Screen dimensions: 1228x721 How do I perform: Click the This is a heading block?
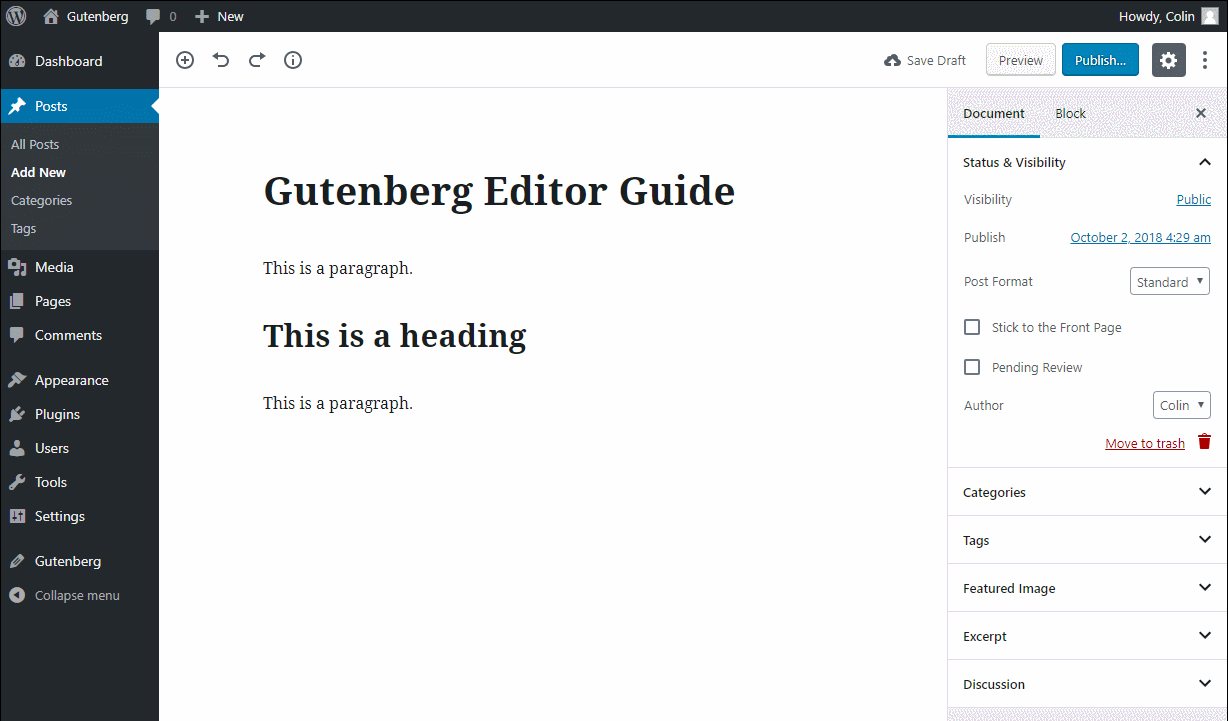394,336
